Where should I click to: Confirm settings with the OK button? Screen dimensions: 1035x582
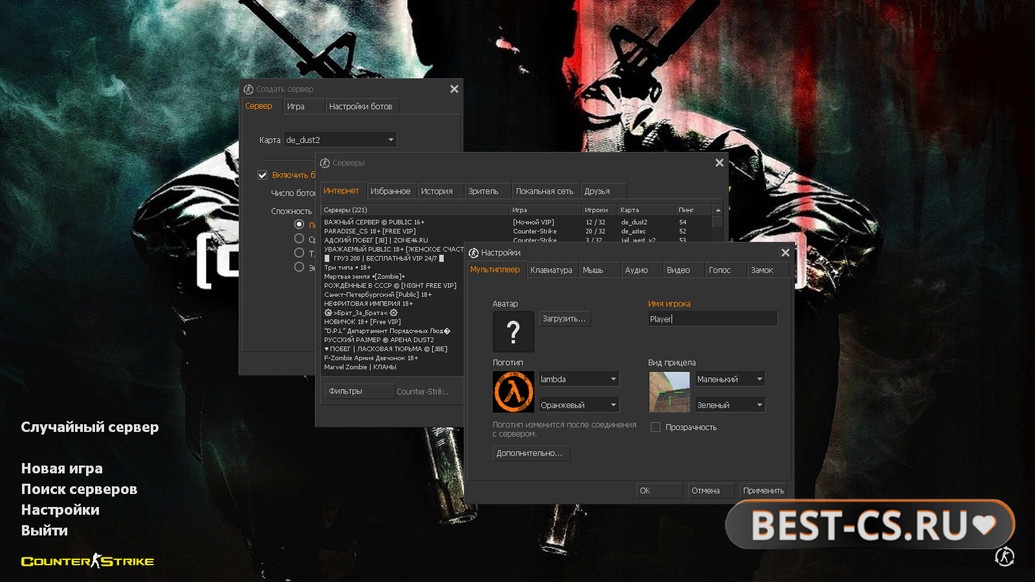[x=659, y=490]
